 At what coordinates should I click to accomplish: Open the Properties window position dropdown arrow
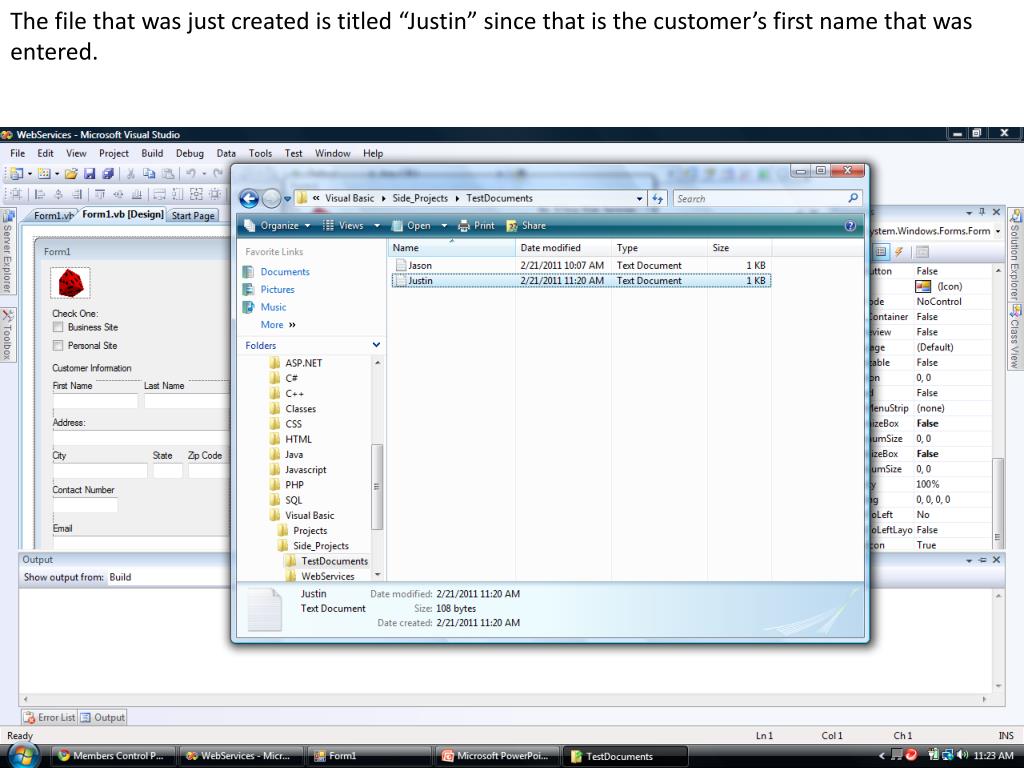(x=969, y=212)
